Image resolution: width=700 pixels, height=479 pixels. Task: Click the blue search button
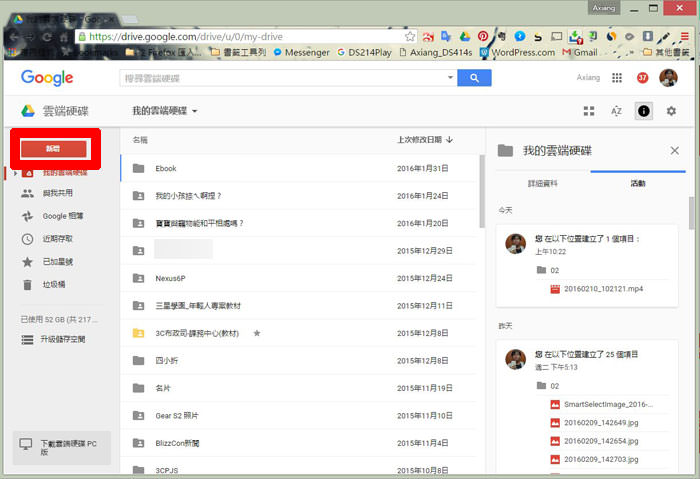pos(474,78)
